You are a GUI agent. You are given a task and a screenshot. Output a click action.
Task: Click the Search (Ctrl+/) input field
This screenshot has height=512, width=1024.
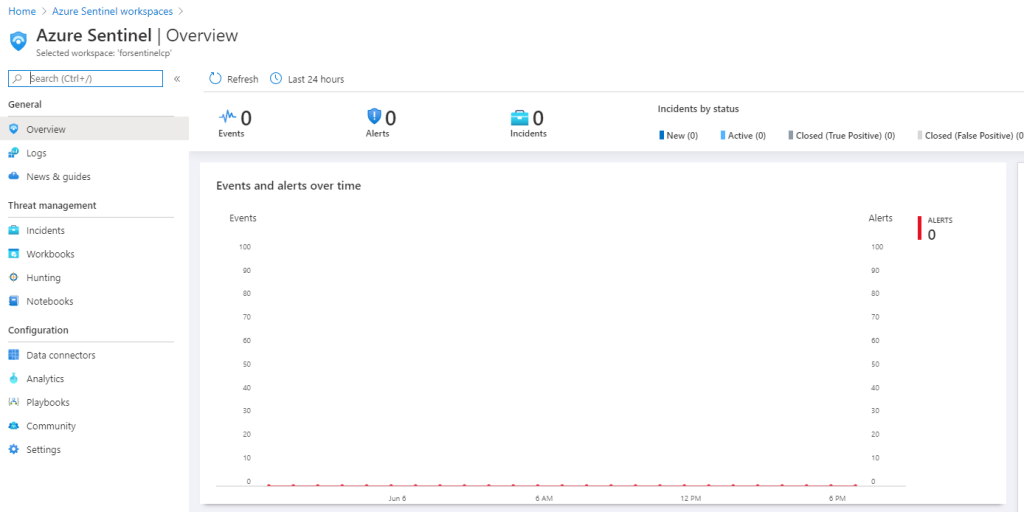(86, 78)
